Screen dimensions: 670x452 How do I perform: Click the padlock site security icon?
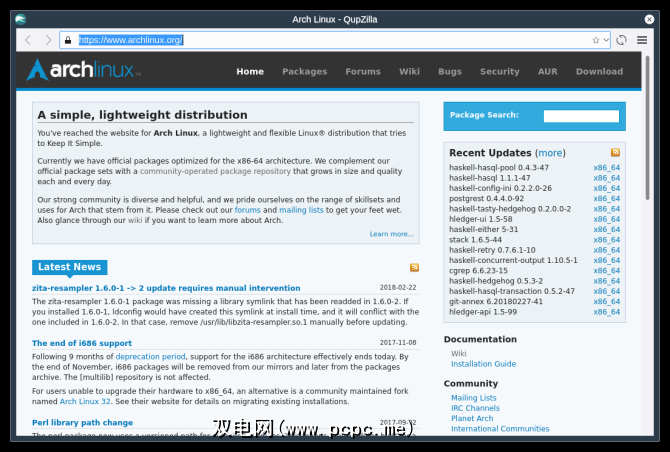point(68,40)
